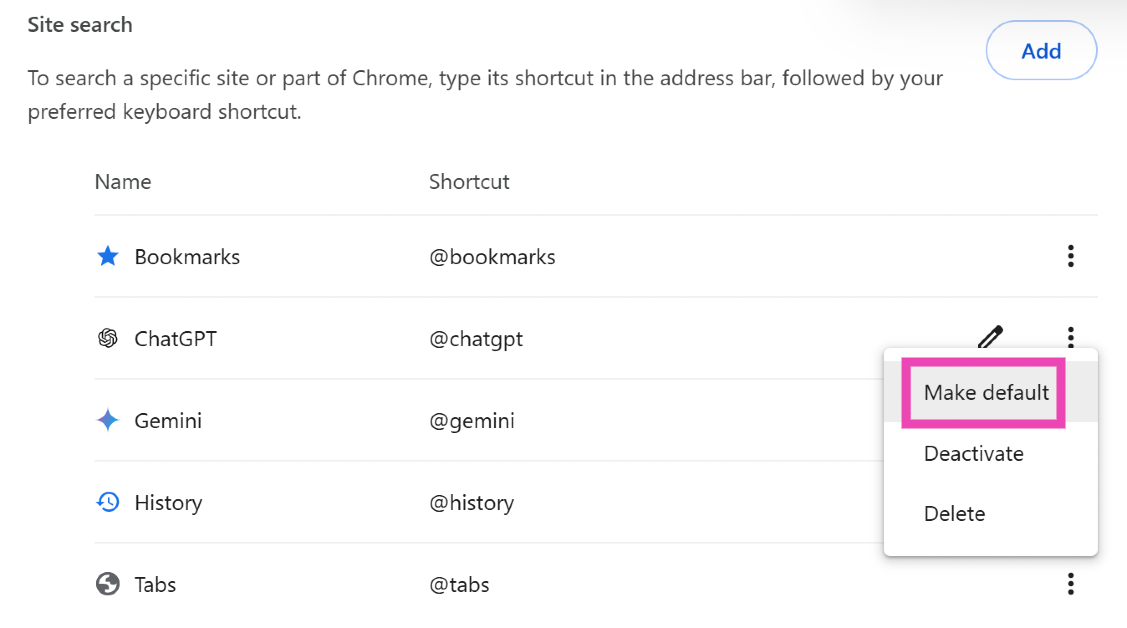Click the Add site search button
Screen dimensions: 1127x628
point(1041,51)
